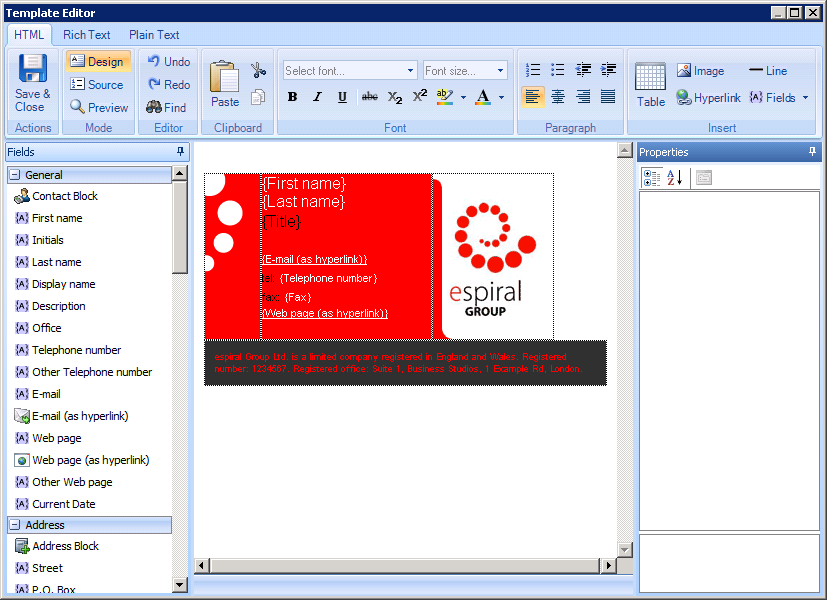Sort properties alphabetically
827x600 pixels.
[675, 178]
